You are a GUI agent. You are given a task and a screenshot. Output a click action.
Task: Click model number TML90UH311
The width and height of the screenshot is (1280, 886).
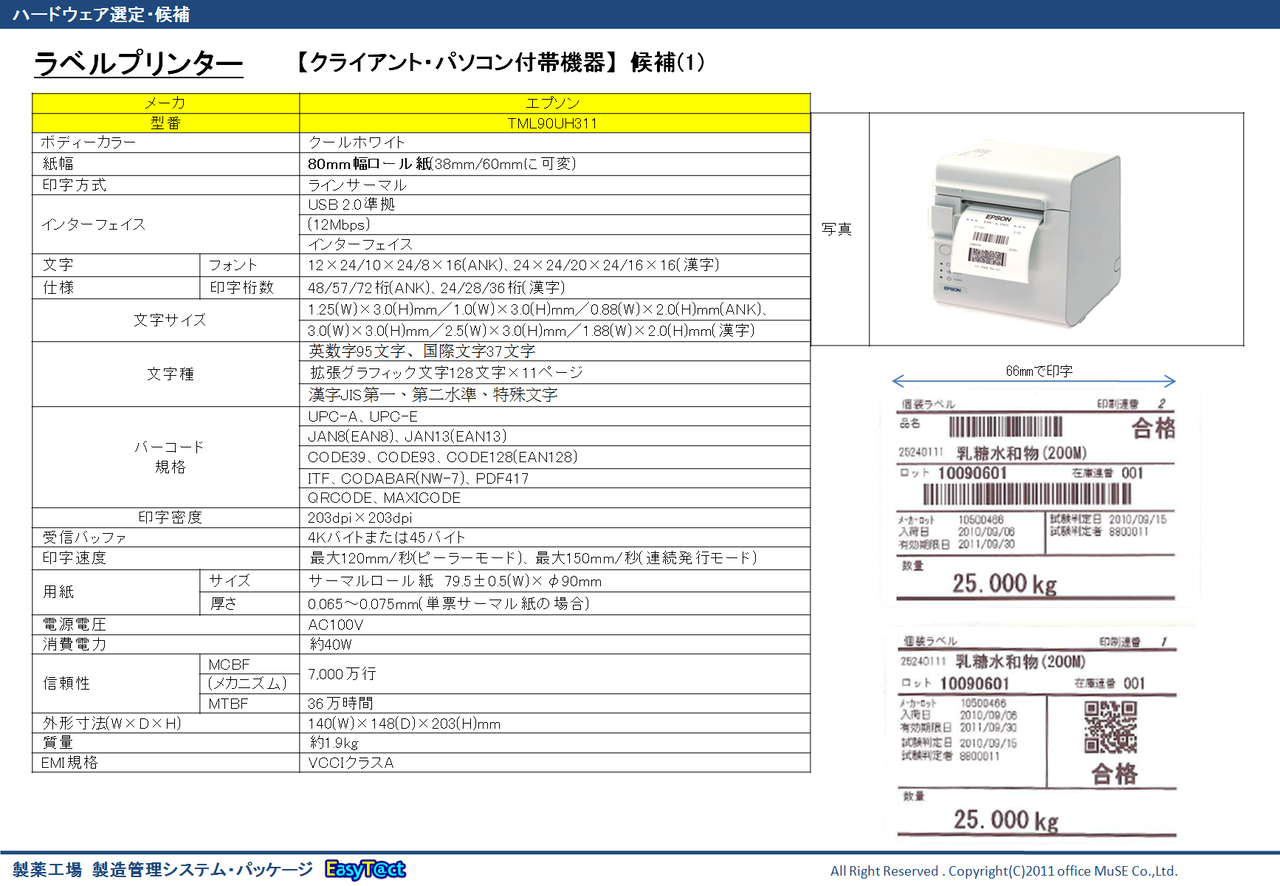(x=553, y=124)
